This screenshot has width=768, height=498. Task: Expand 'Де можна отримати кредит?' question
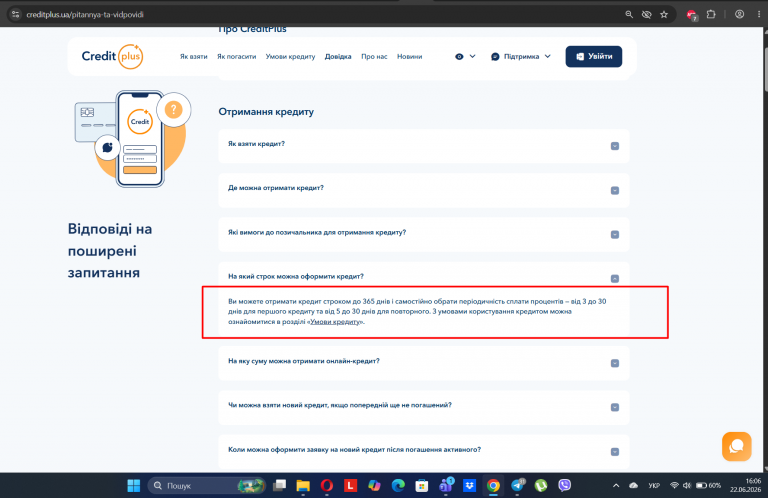coord(424,190)
